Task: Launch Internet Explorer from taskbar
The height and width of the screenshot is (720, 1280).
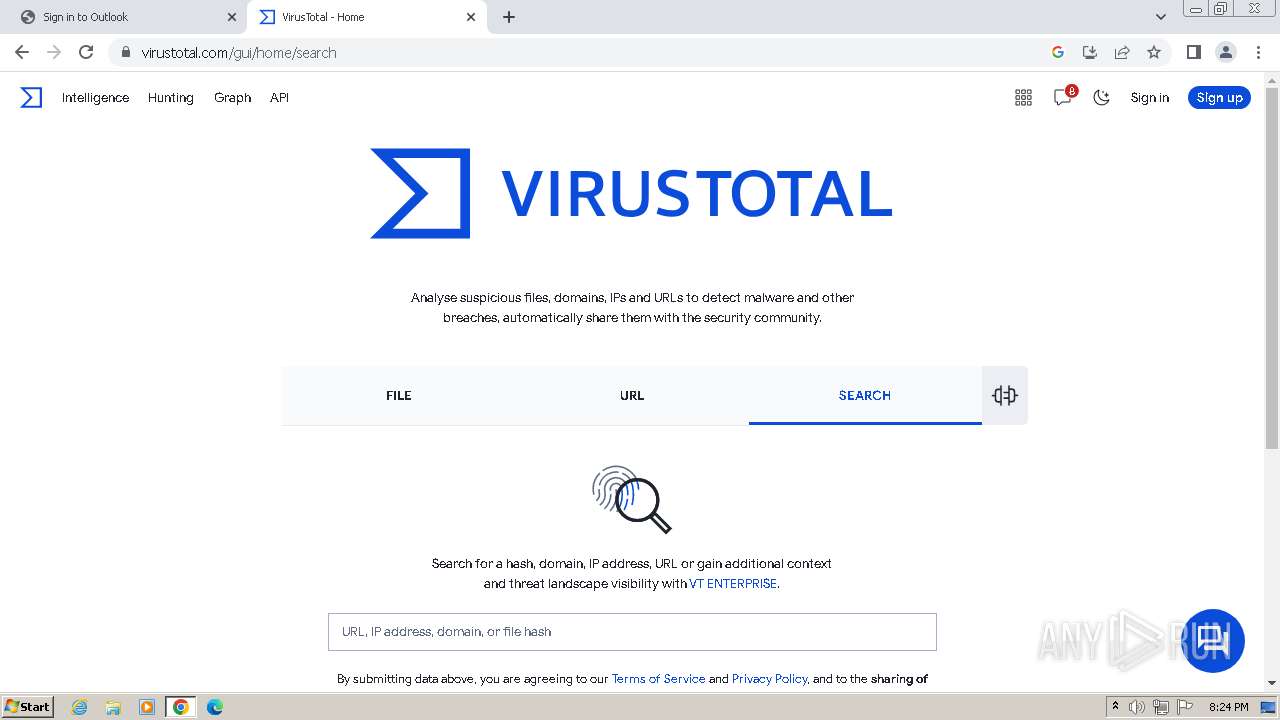Action: coord(79,707)
